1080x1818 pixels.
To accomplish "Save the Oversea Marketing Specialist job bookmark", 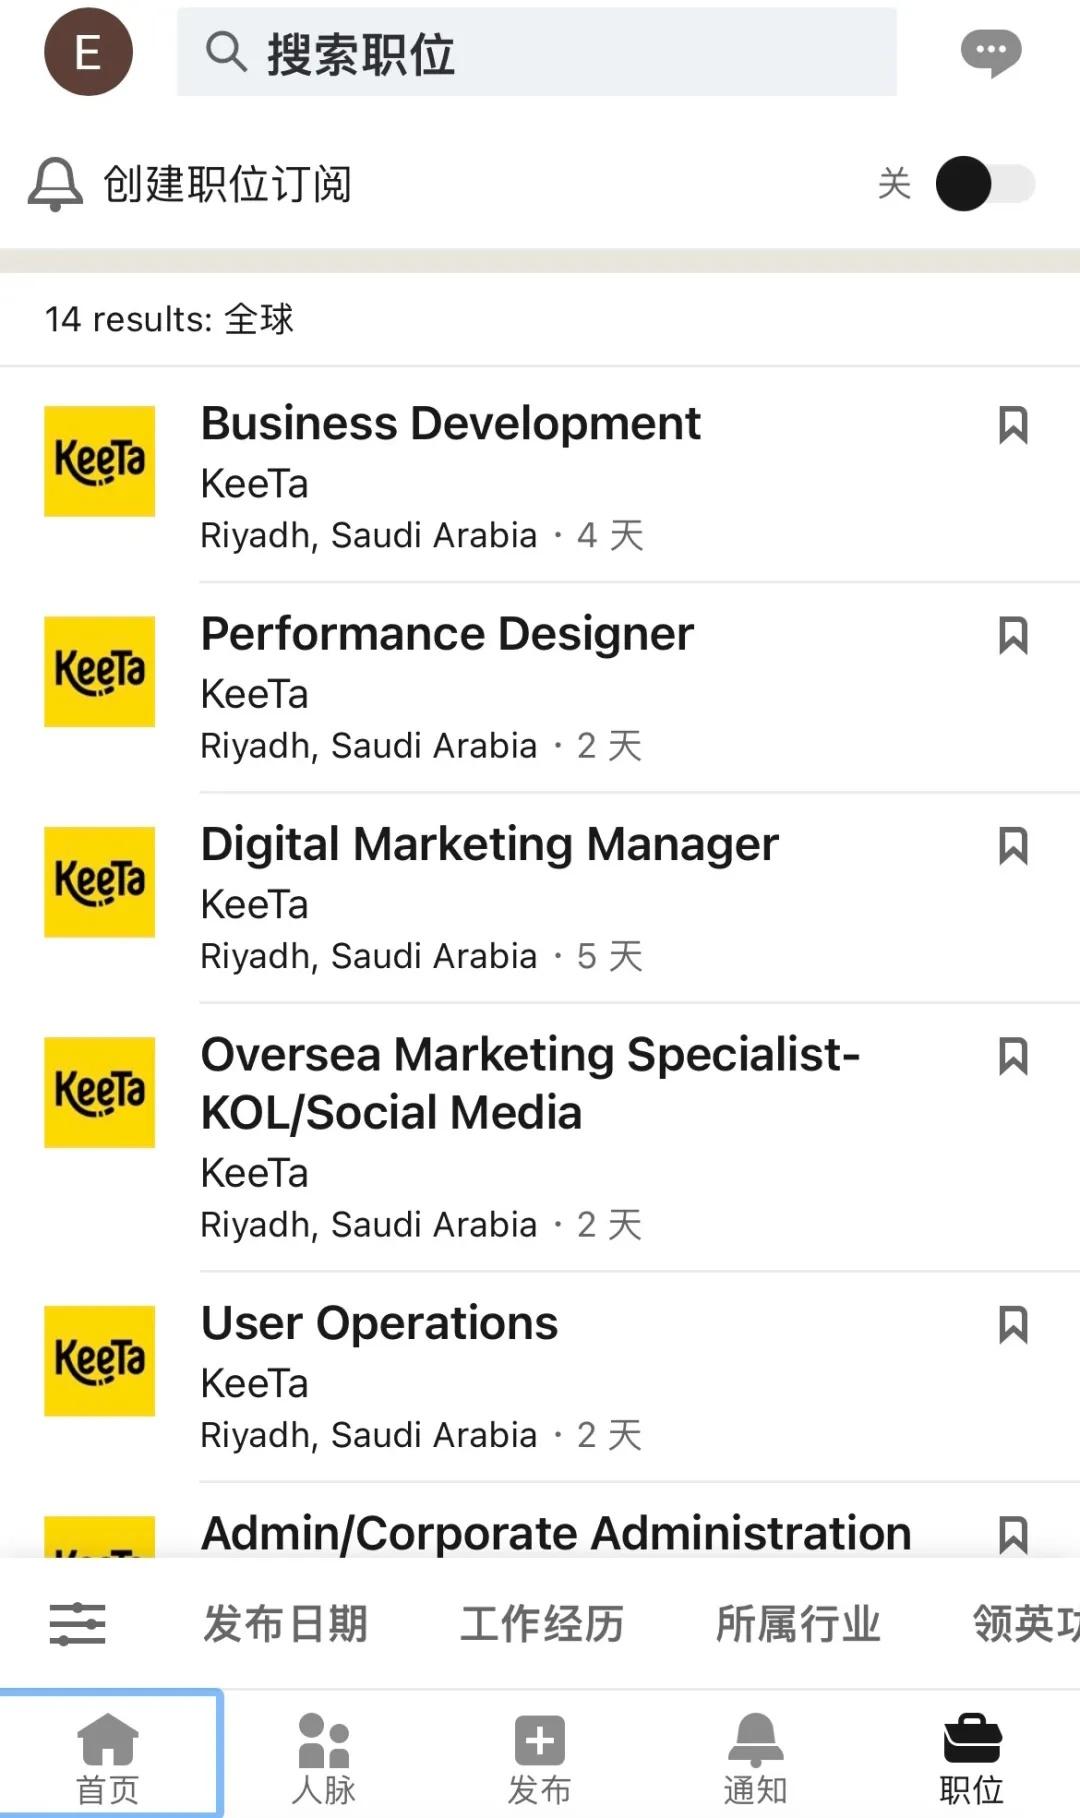I will [x=1013, y=1056].
